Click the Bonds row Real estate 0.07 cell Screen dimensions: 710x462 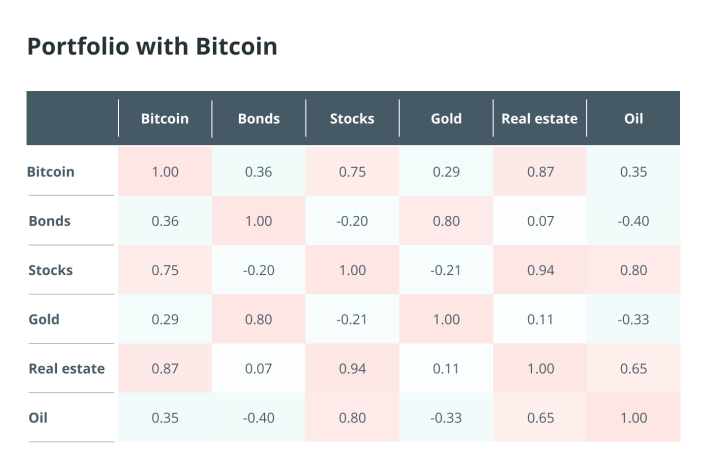pos(540,221)
